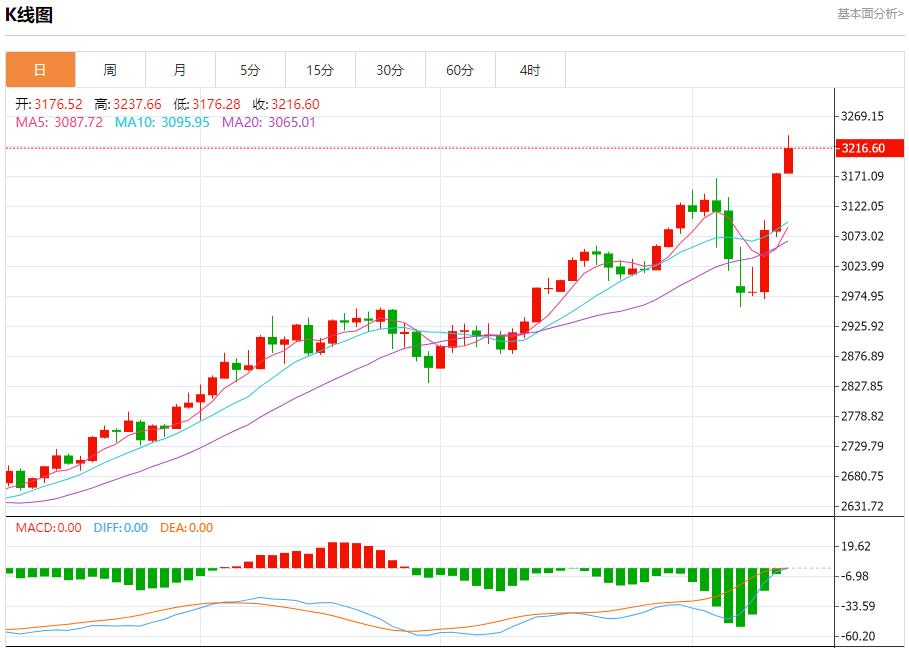Select the 4时 timeframe

click(x=530, y=70)
